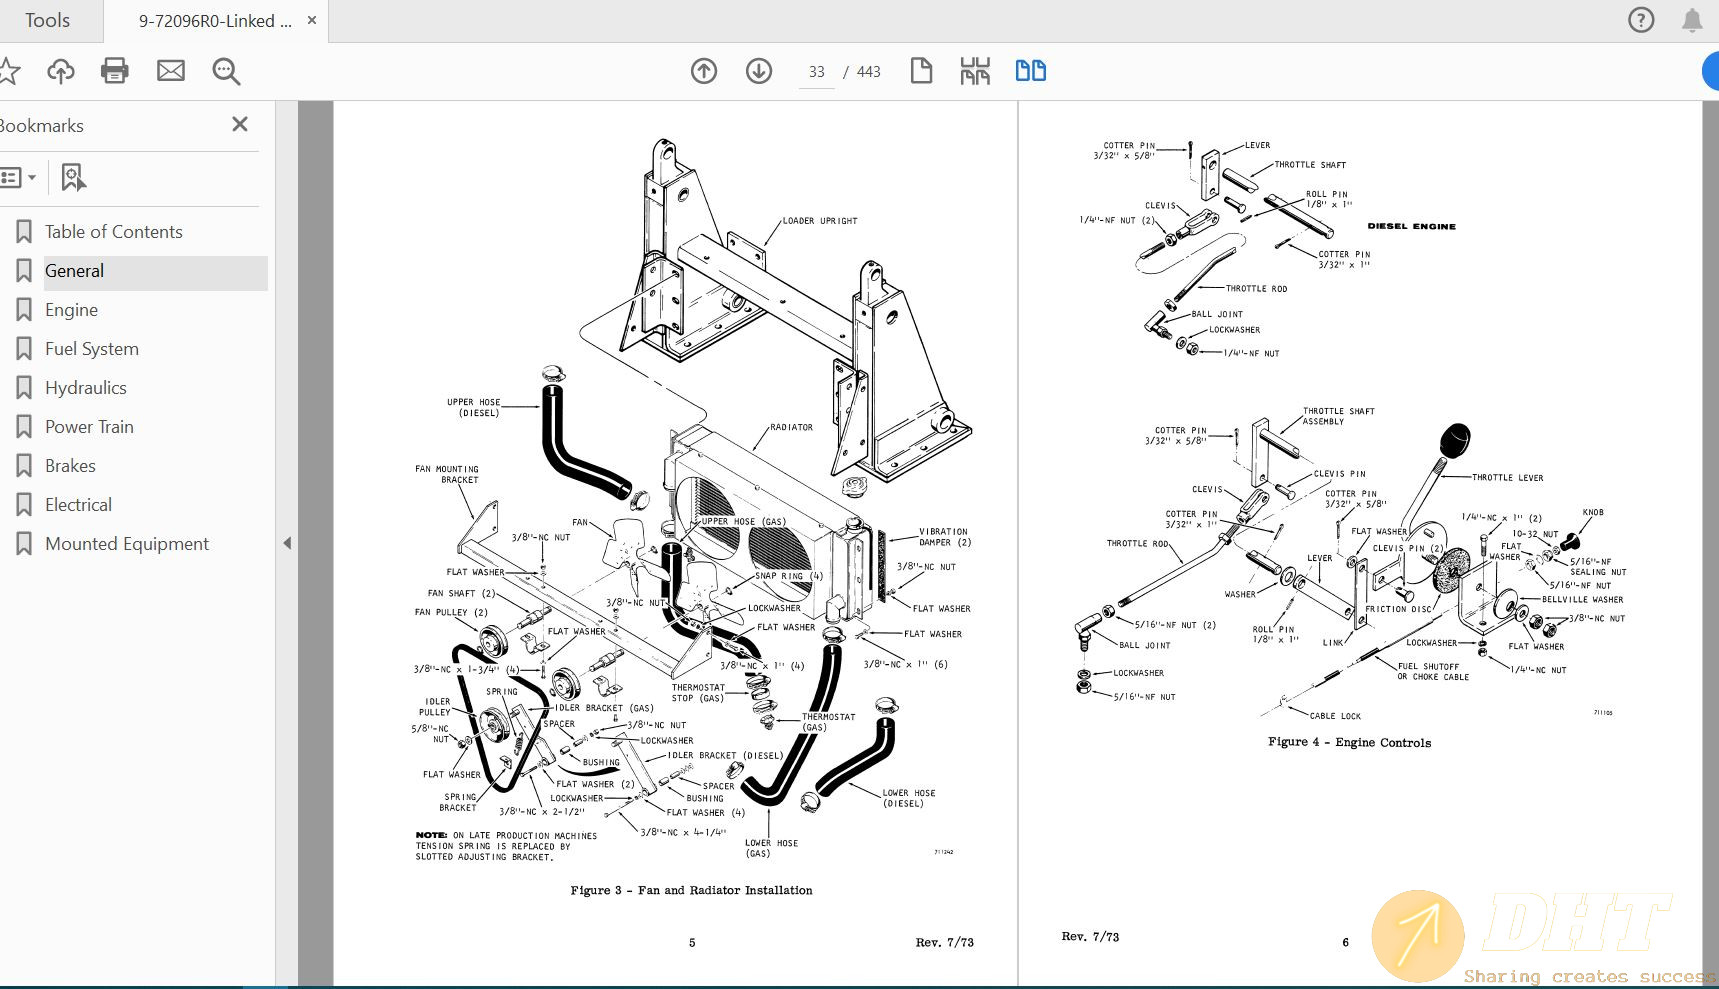Close the Bookmarks panel
This screenshot has width=1719, height=989.
click(239, 124)
